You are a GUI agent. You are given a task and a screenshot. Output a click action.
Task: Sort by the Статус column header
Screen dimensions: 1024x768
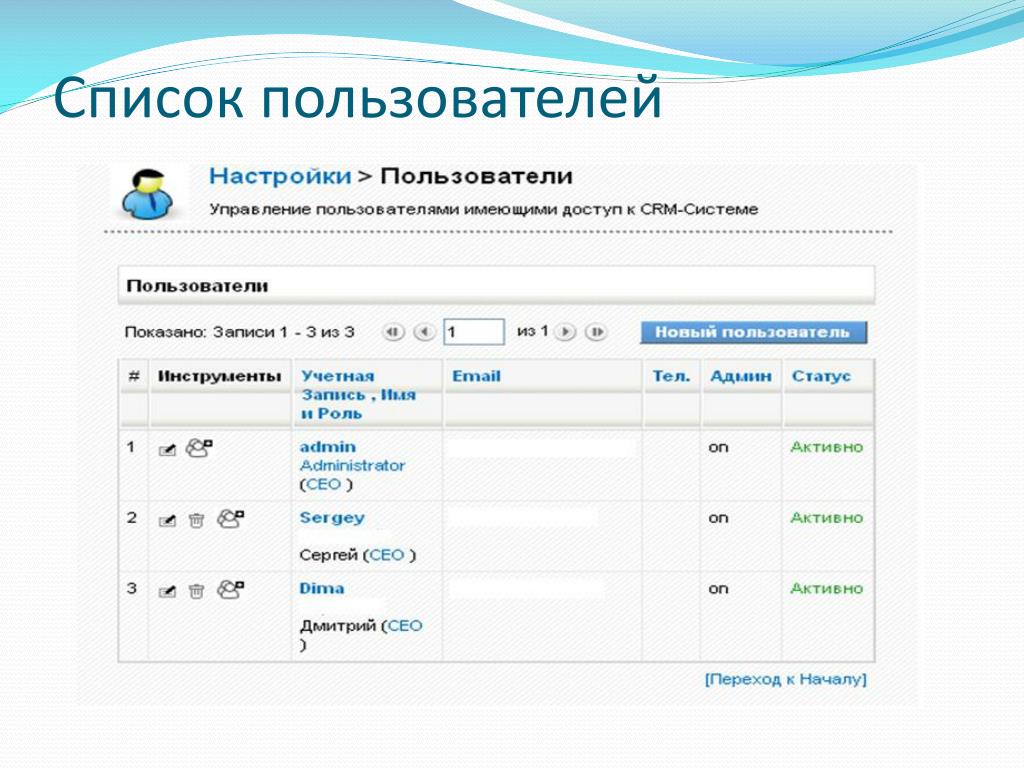[x=822, y=376]
